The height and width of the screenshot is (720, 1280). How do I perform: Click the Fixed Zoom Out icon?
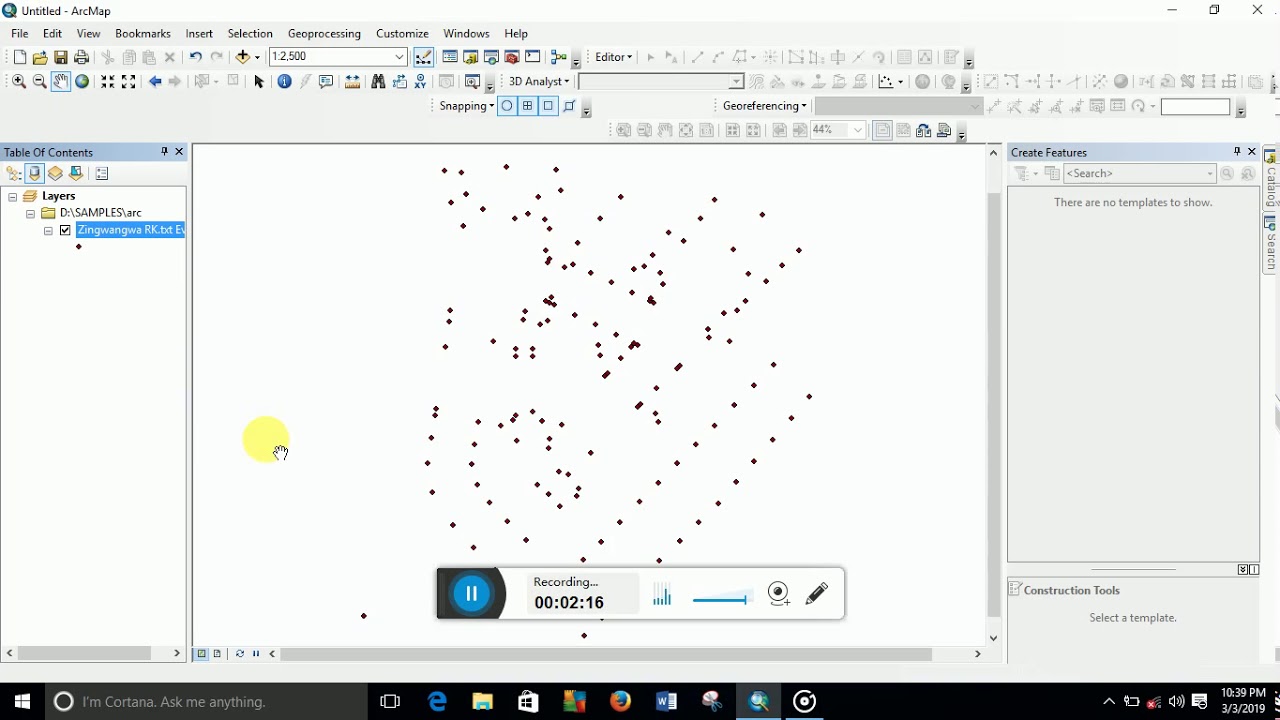click(x=129, y=82)
